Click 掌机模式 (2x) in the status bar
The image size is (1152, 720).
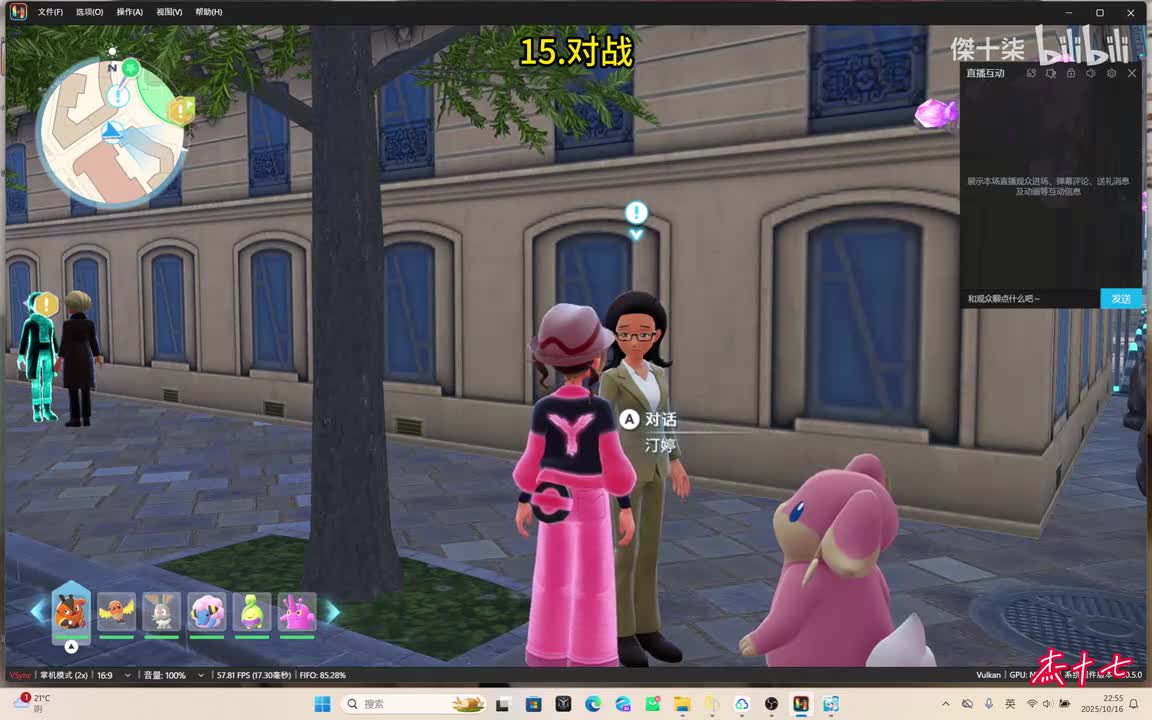pos(63,675)
